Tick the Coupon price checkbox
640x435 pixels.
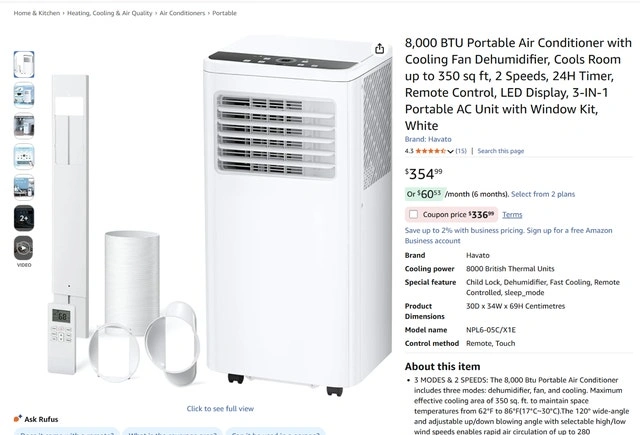tap(413, 214)
